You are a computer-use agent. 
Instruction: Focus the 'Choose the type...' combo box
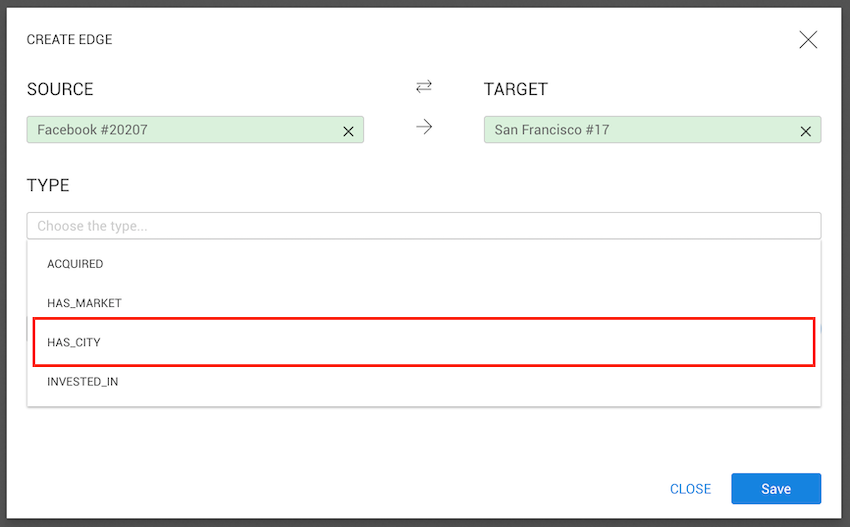pos(424,226)
